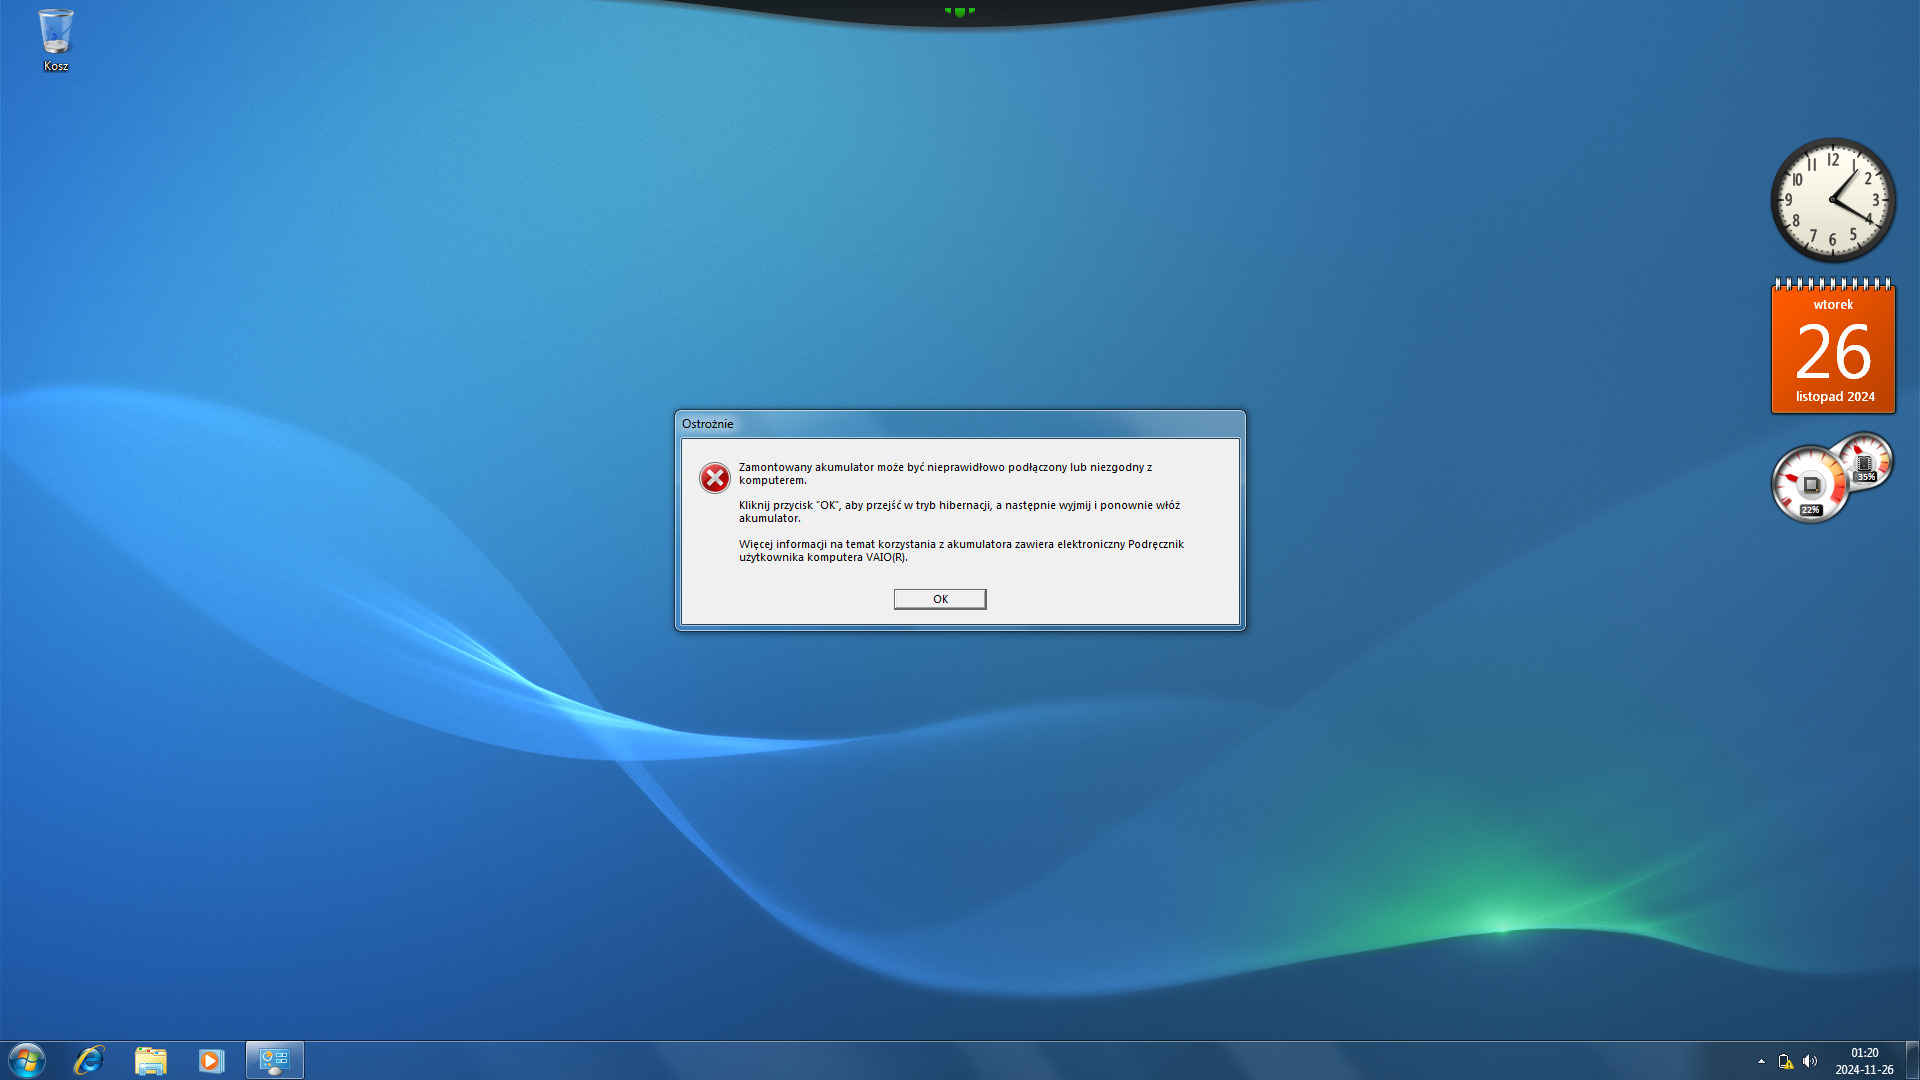Click the date 2024-11-26 in taskbar
1920x1080 pixels.
pyautogui.click(x=1864, y=1070)
